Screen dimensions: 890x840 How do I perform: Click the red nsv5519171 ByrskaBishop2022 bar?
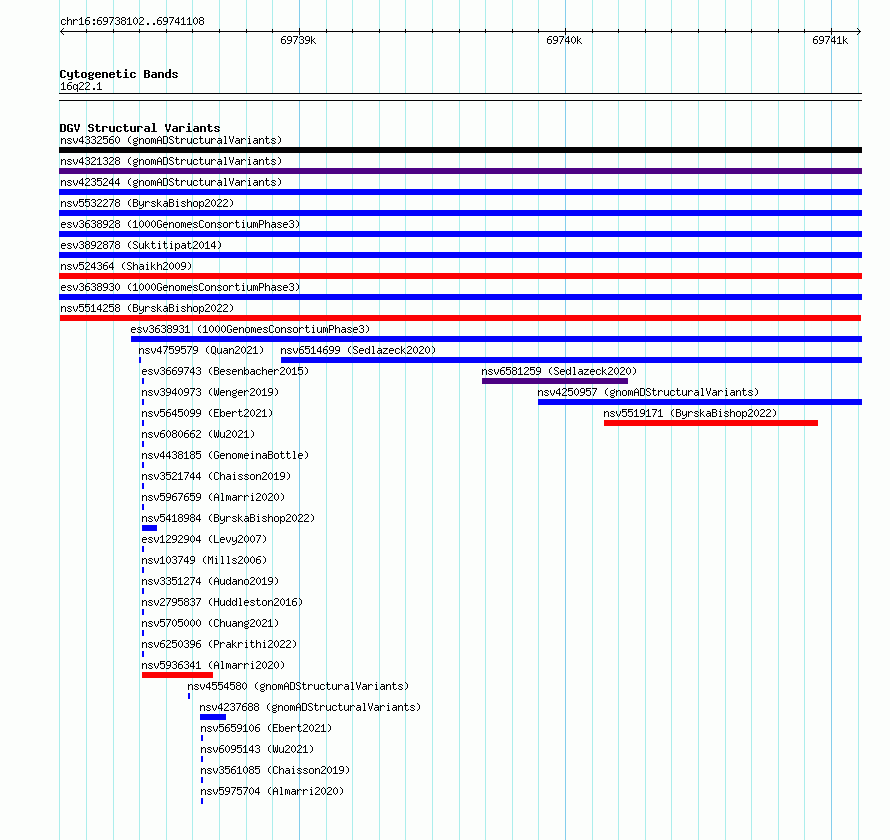coord(711,423)
